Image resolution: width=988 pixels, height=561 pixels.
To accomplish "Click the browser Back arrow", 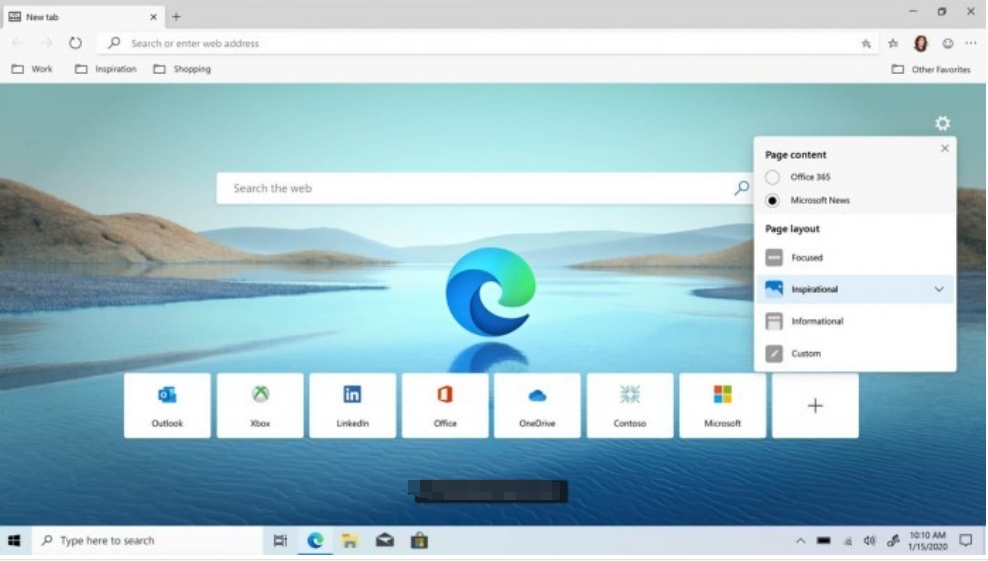I will pos(18,43).
